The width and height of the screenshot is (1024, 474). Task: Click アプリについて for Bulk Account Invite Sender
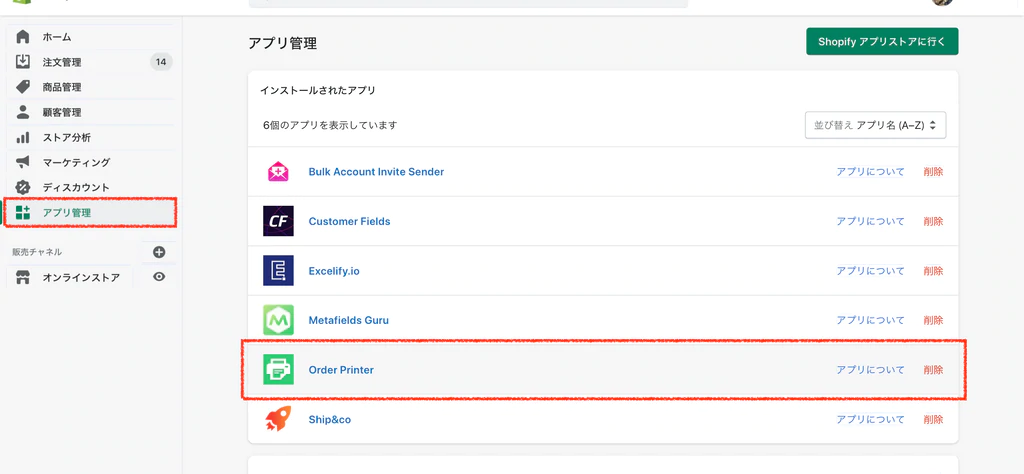tap(871, 172)
